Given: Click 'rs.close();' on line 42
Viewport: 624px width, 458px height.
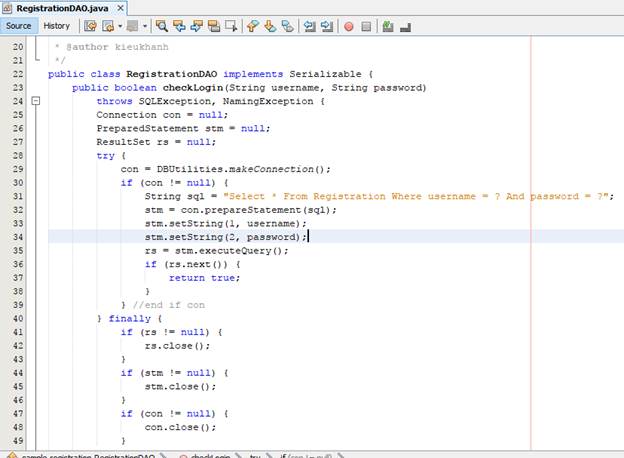Looking at the screenshot, I should point(177,346).
